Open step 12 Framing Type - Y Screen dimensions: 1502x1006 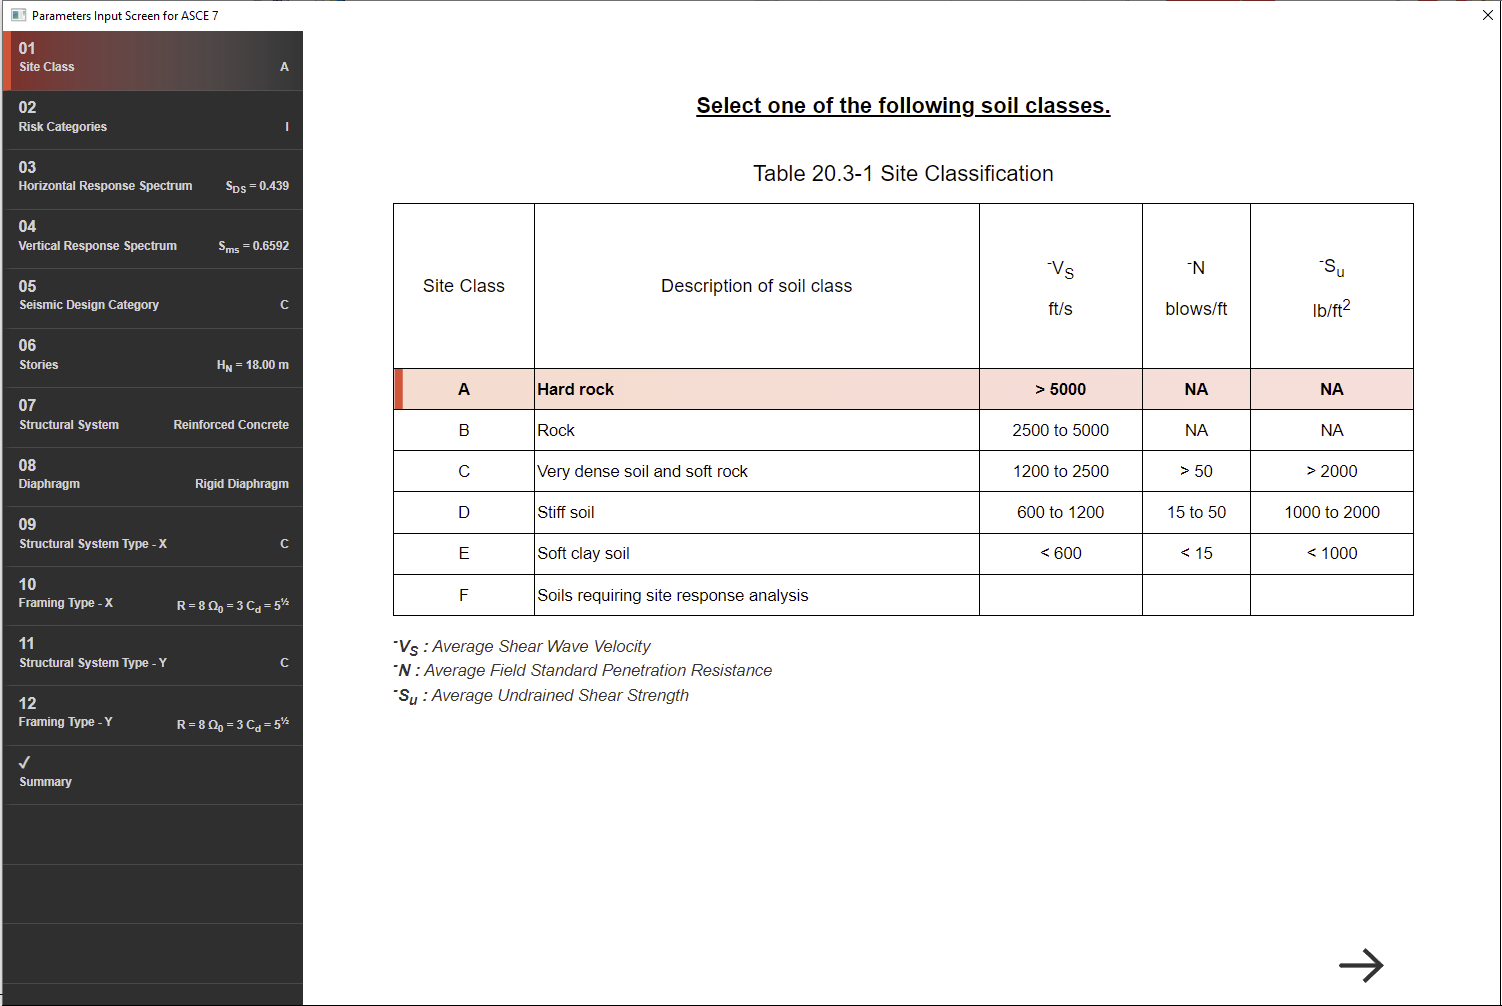[151, 713]
